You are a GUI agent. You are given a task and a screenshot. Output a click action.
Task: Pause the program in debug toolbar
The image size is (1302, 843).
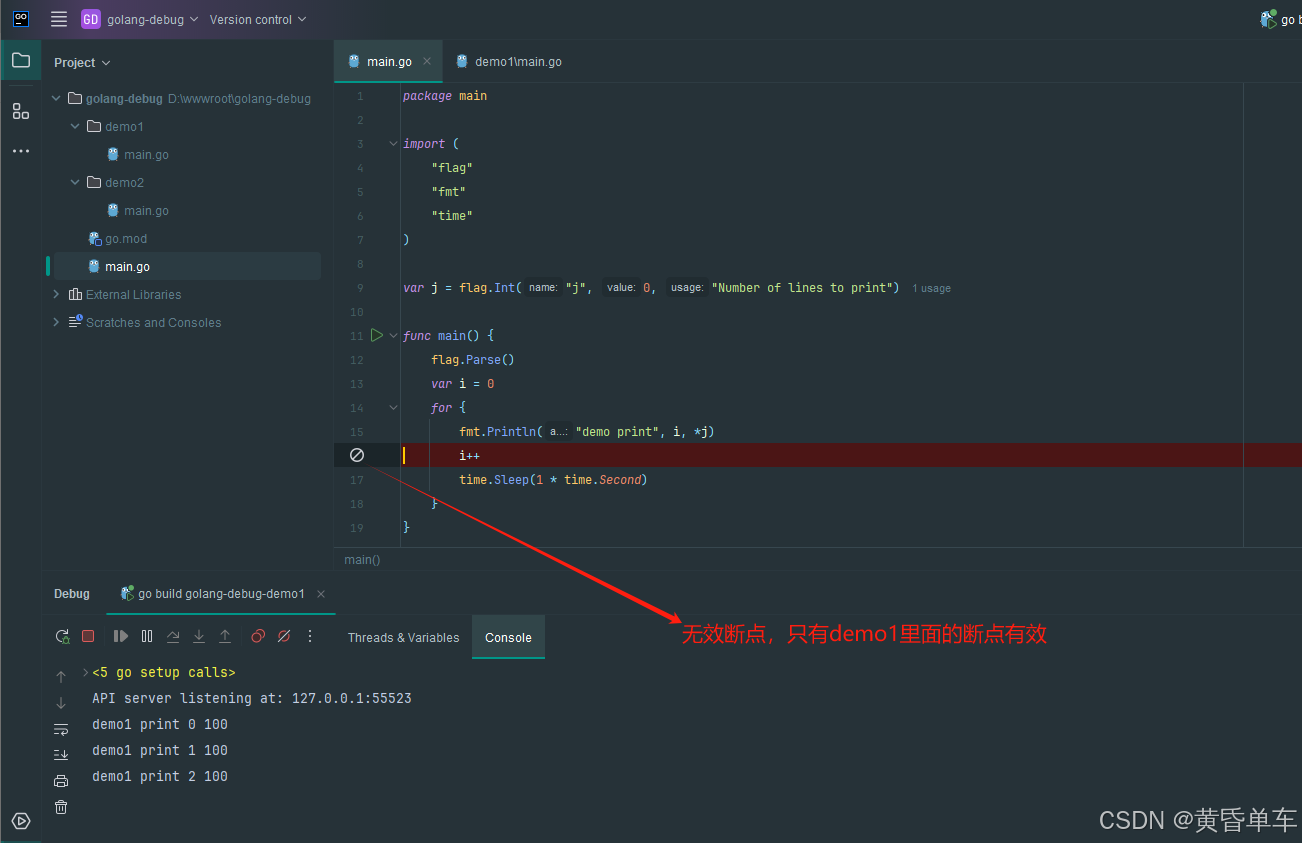(147, 636)
